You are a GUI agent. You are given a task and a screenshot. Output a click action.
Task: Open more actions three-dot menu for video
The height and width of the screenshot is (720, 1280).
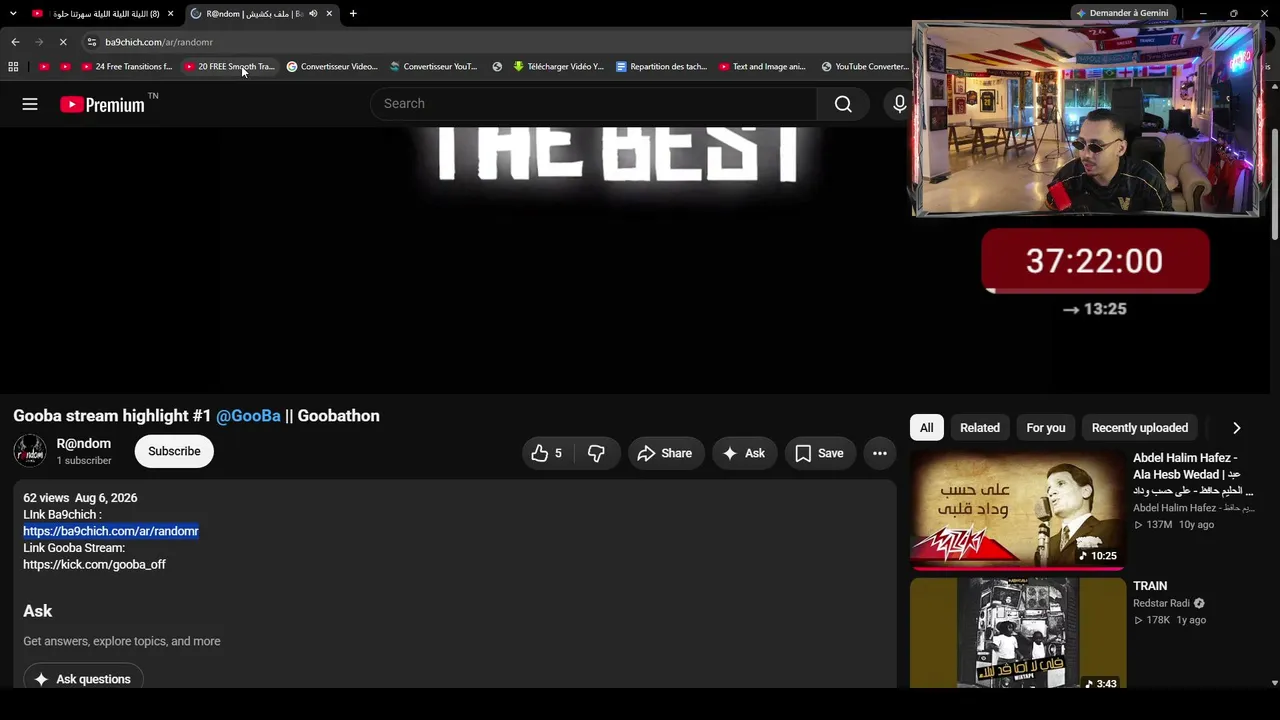pos(880,453)
